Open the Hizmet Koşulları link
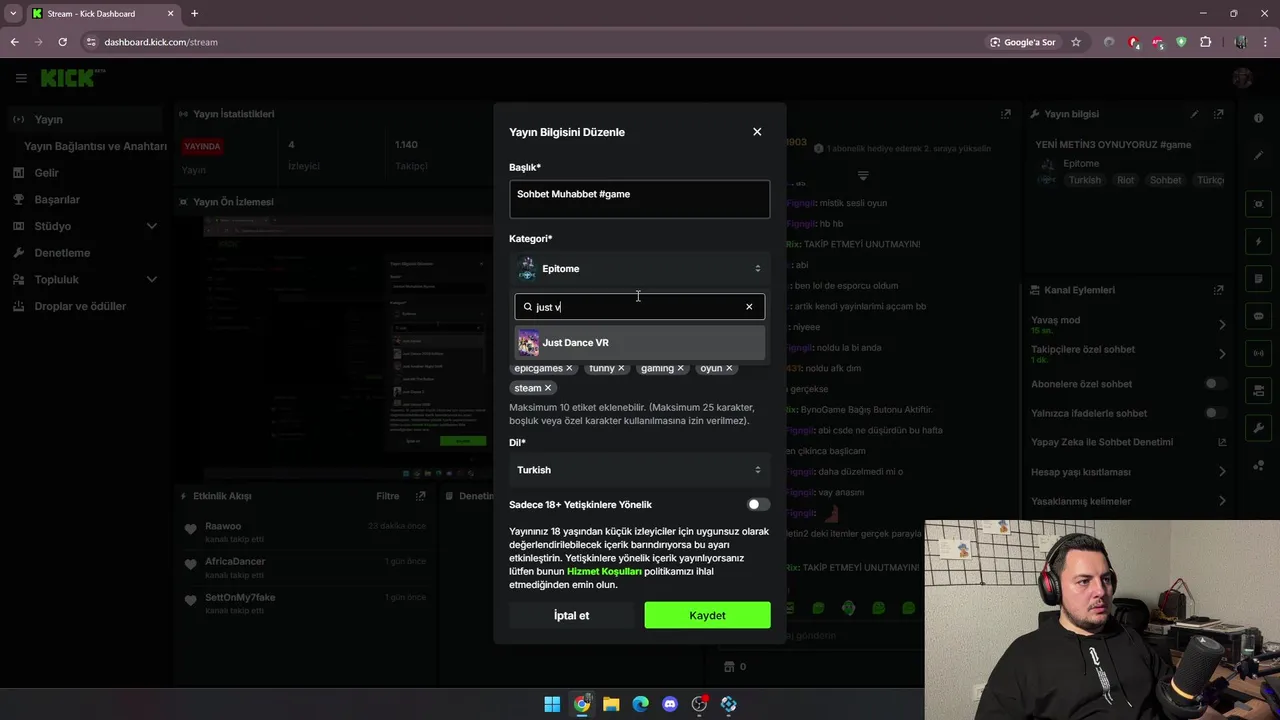Viewport: 1280px width, 720px height. tap(604, 571)
